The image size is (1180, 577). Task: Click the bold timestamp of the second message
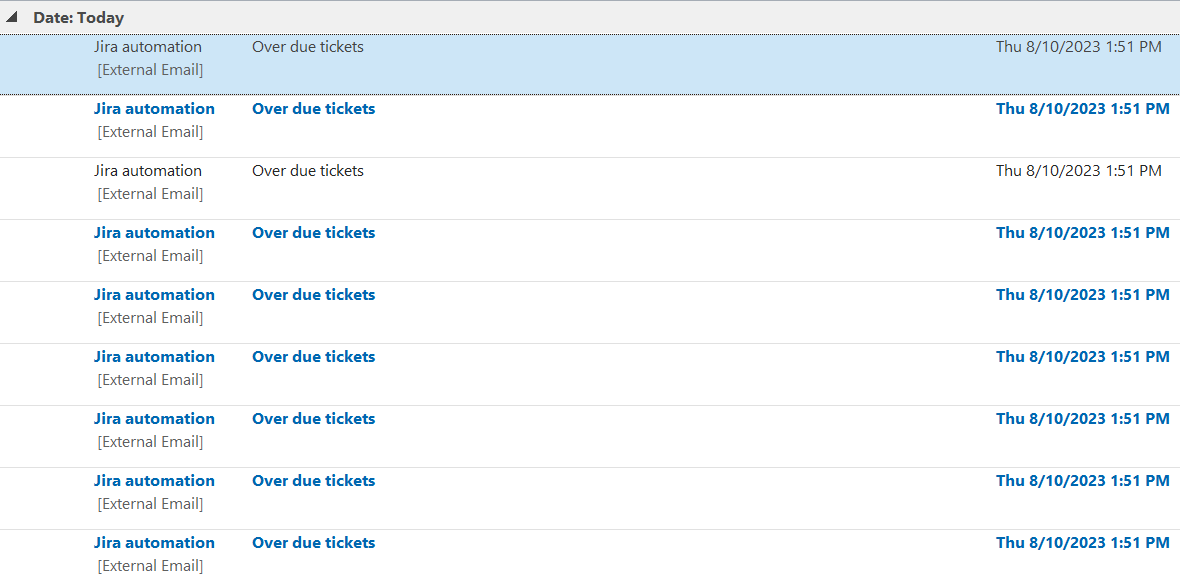click(x=1083, y=108)
